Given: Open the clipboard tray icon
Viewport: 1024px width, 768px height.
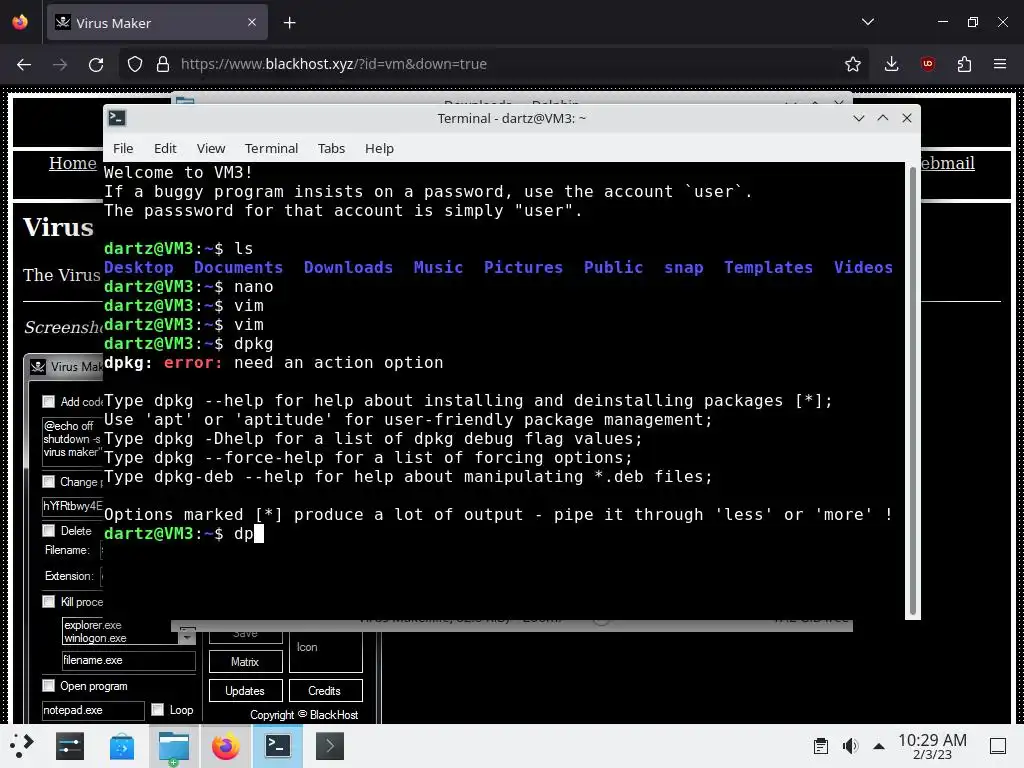Looking at the screenshot, I should click(x=821, y=746).
